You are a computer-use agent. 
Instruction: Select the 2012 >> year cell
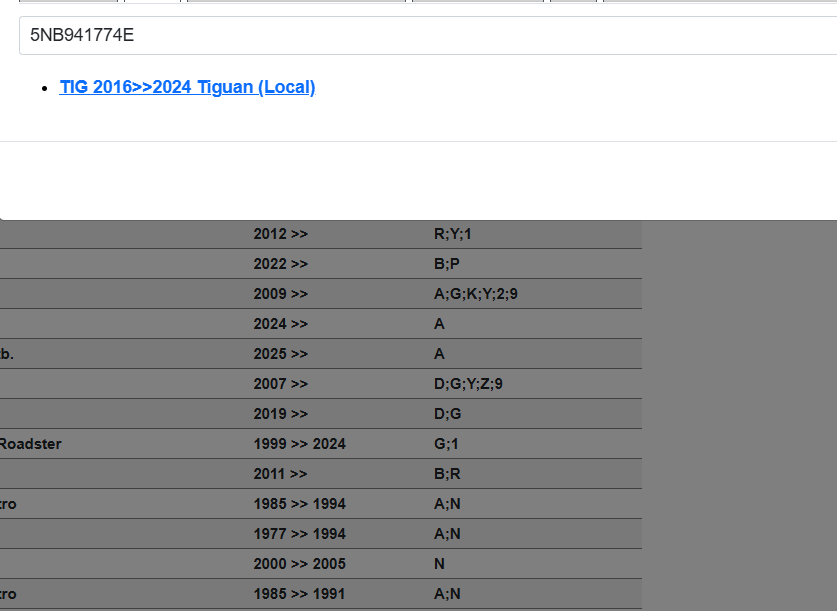[x=281, y=234]
